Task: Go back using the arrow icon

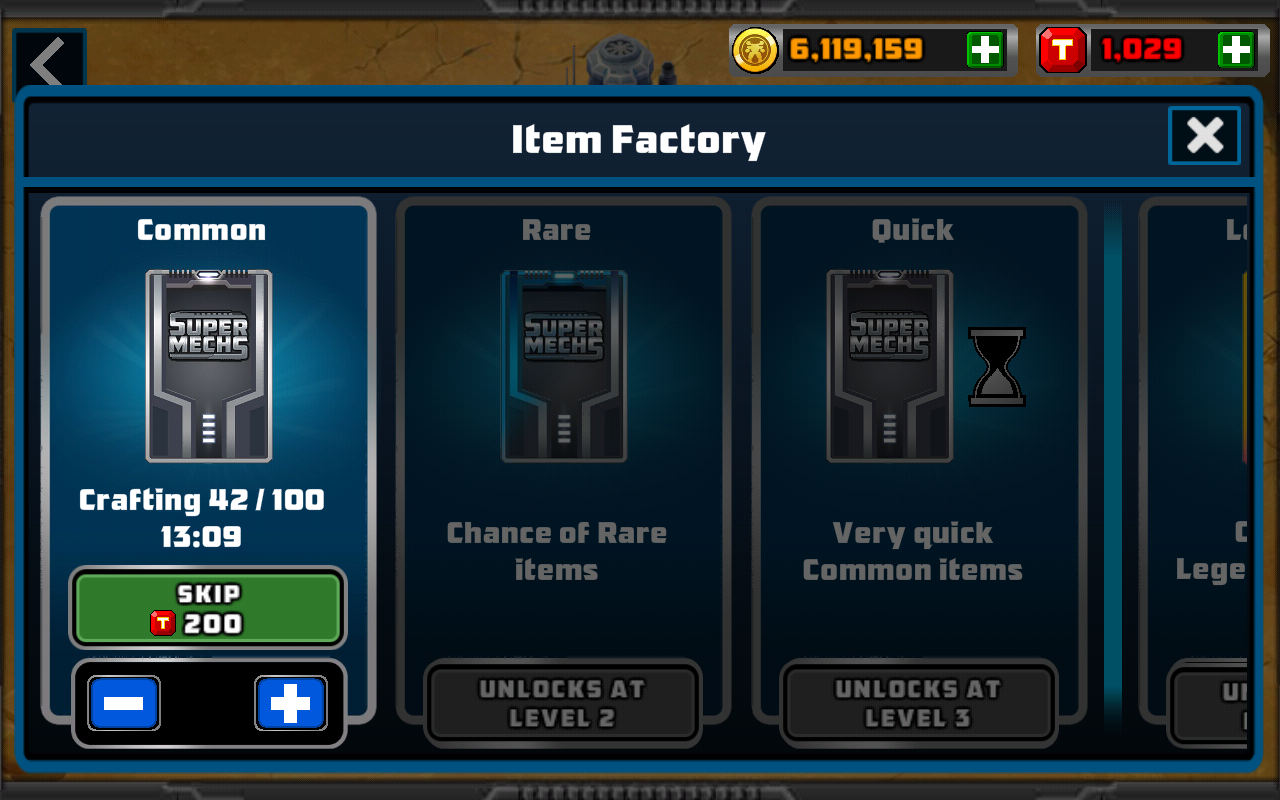Action: (x=49, y=64)
